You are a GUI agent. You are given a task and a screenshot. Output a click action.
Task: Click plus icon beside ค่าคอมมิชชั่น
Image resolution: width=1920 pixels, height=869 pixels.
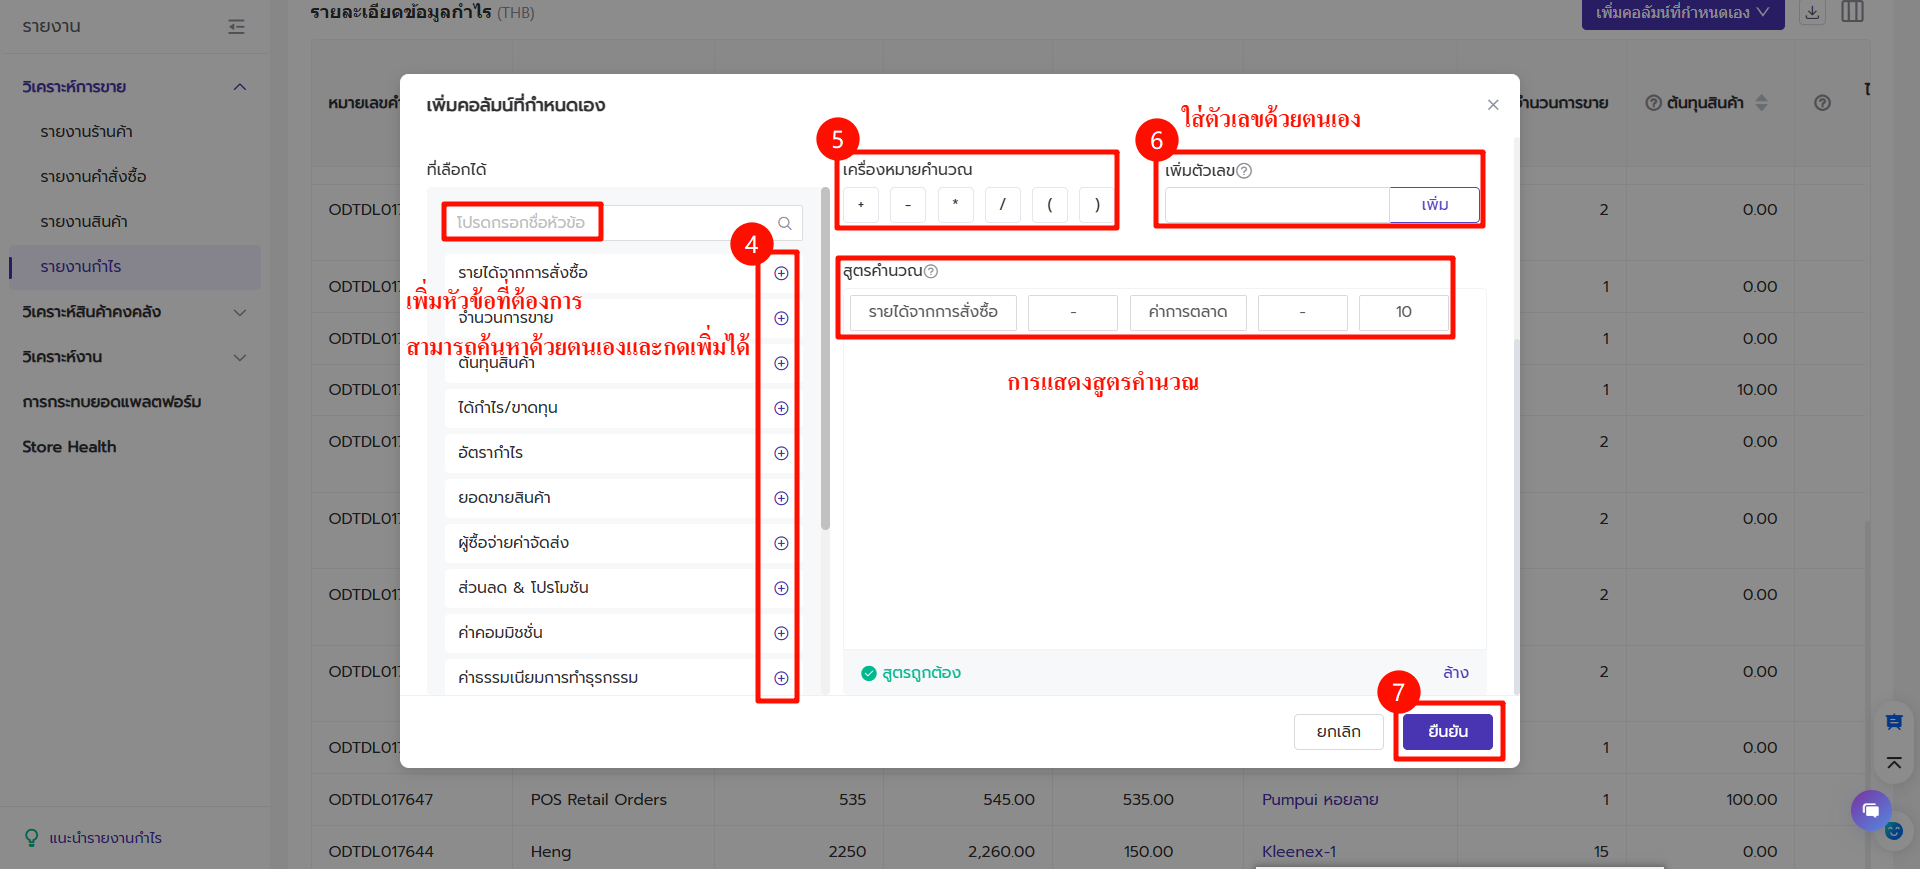[781, 633]
